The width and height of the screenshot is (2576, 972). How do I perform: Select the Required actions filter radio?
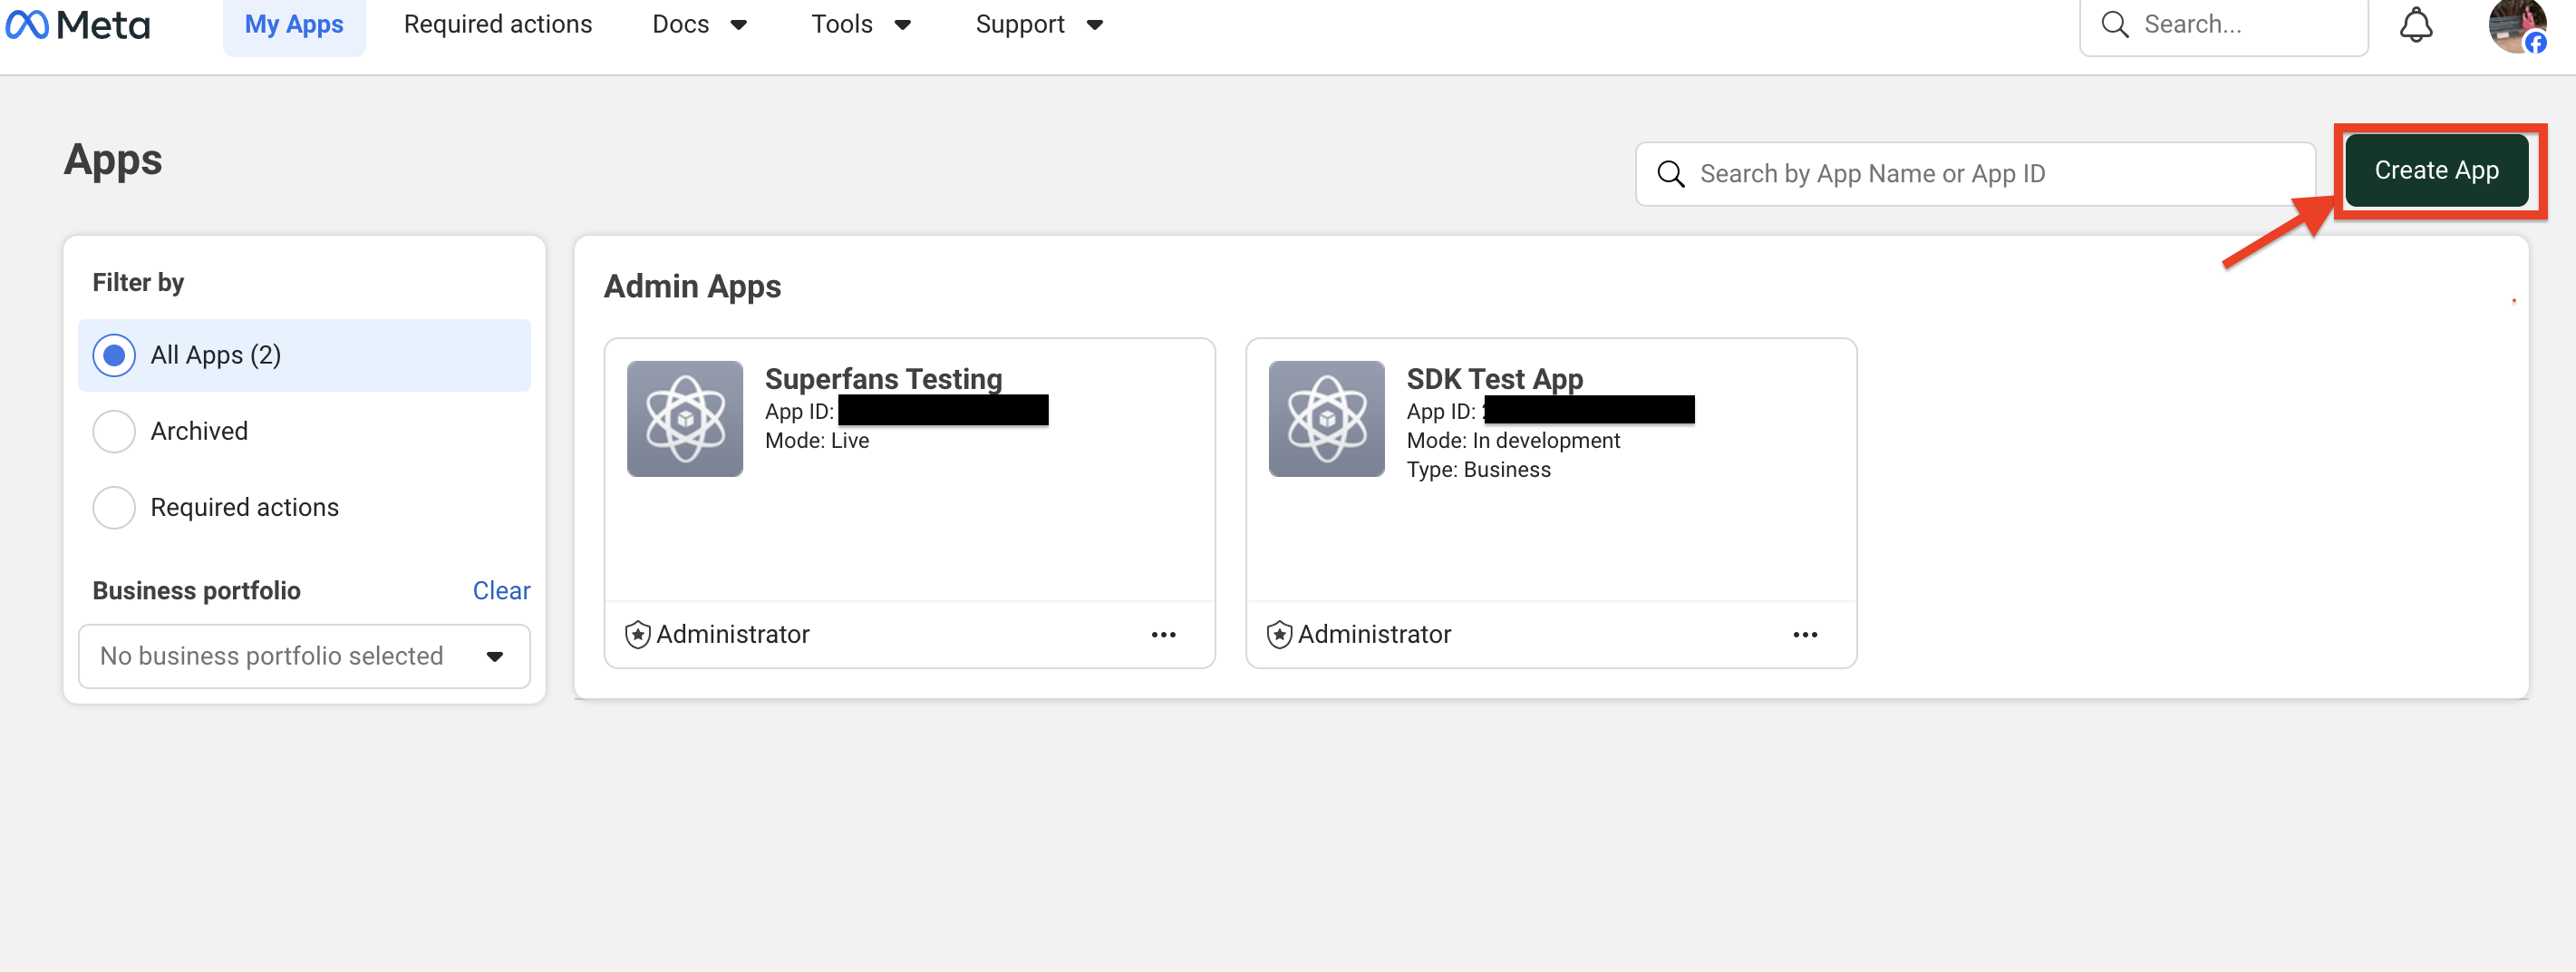114,507
